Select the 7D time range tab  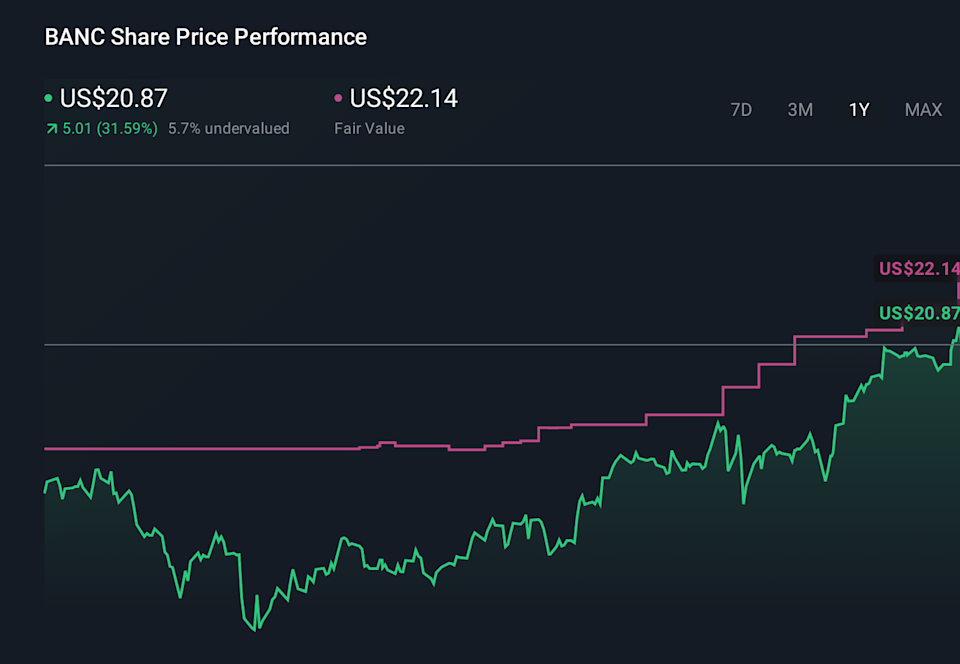coord(741,110)
